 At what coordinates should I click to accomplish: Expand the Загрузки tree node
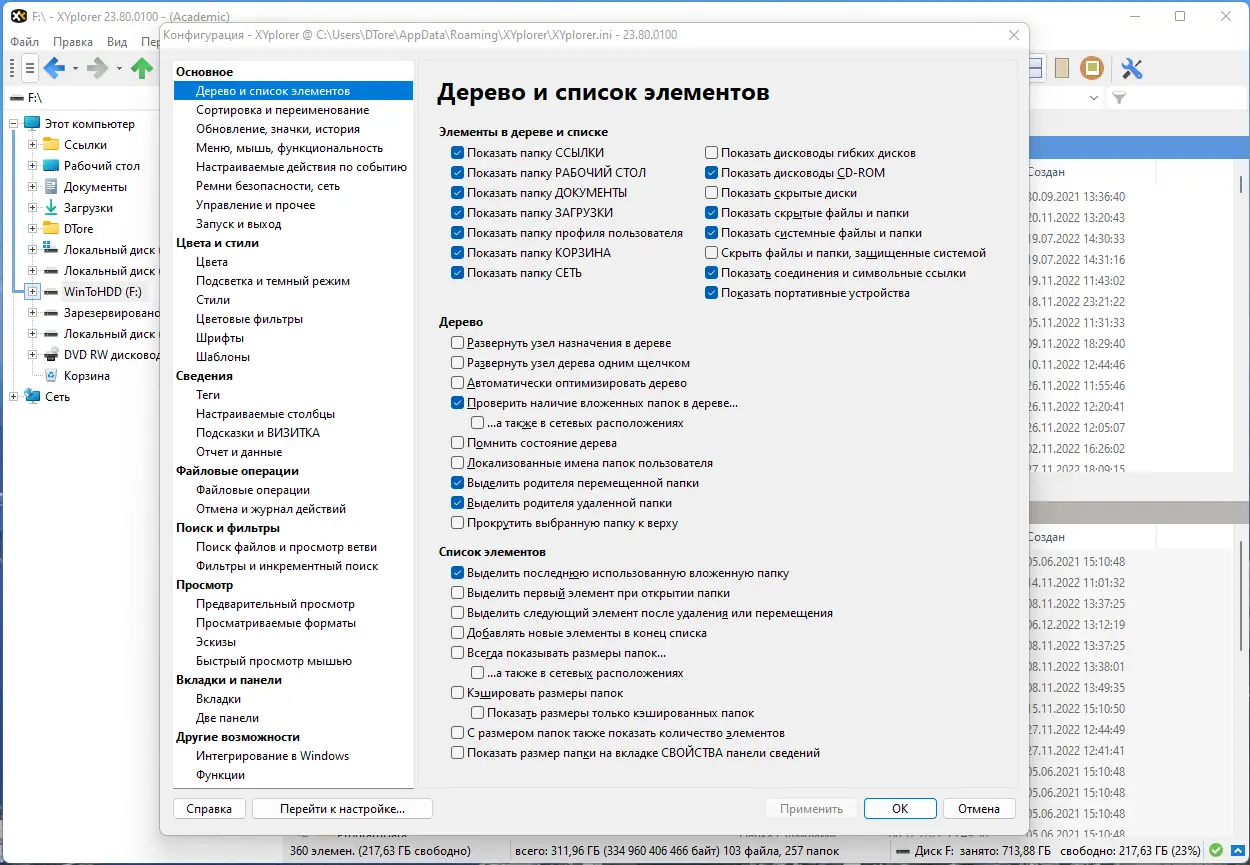click(x=32, y=208)
